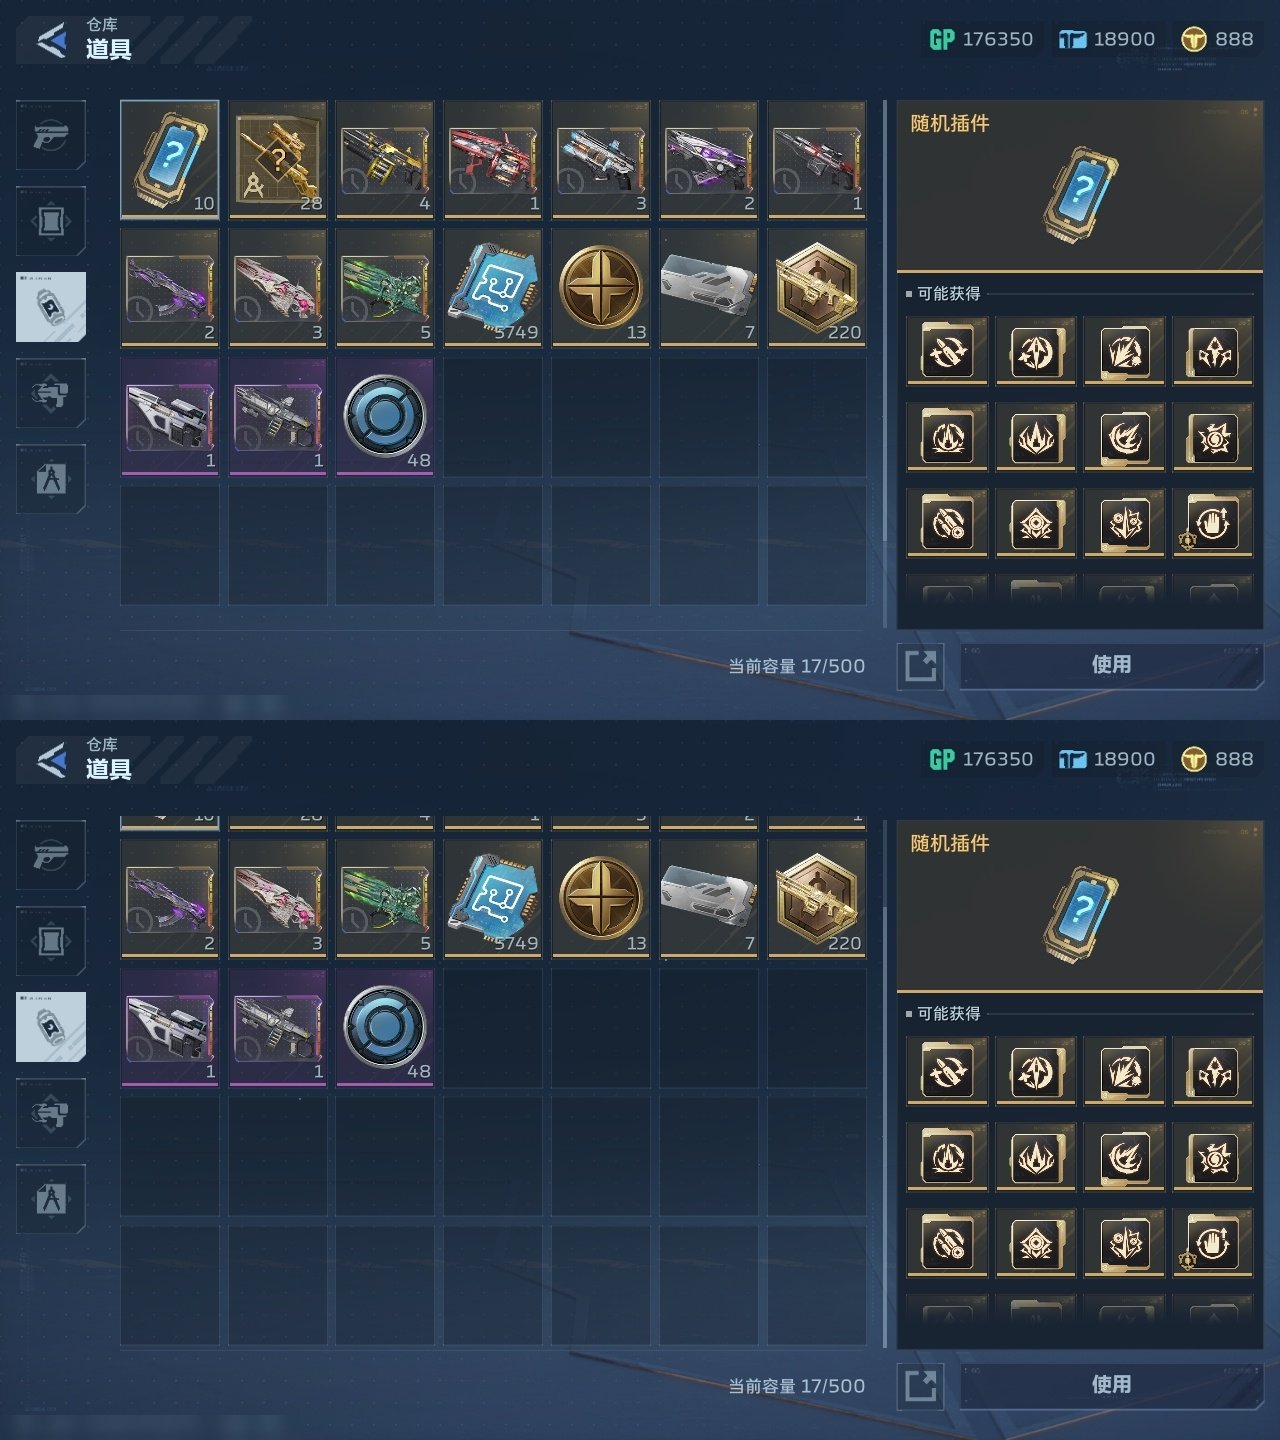Select the gold cross coin in lower inventory

[602, 899]
